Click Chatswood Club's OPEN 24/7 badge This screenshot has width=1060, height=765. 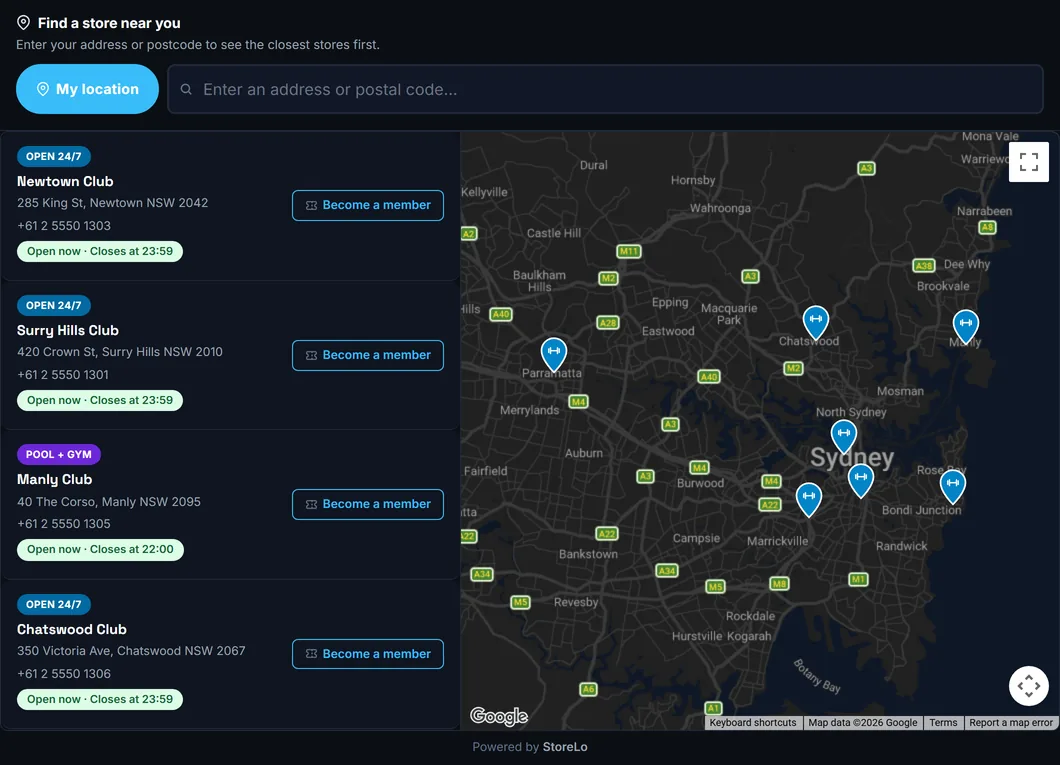click(x=53, y=604)
